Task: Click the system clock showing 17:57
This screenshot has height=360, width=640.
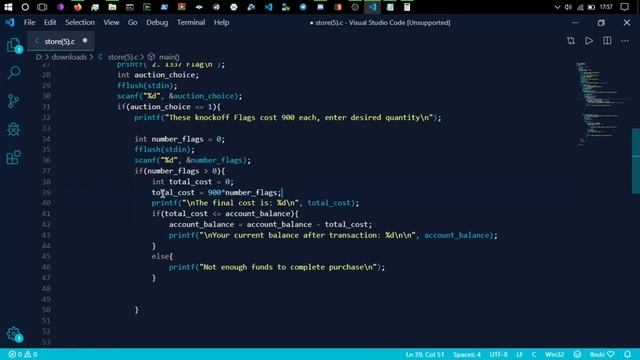Action: [606, 7]
